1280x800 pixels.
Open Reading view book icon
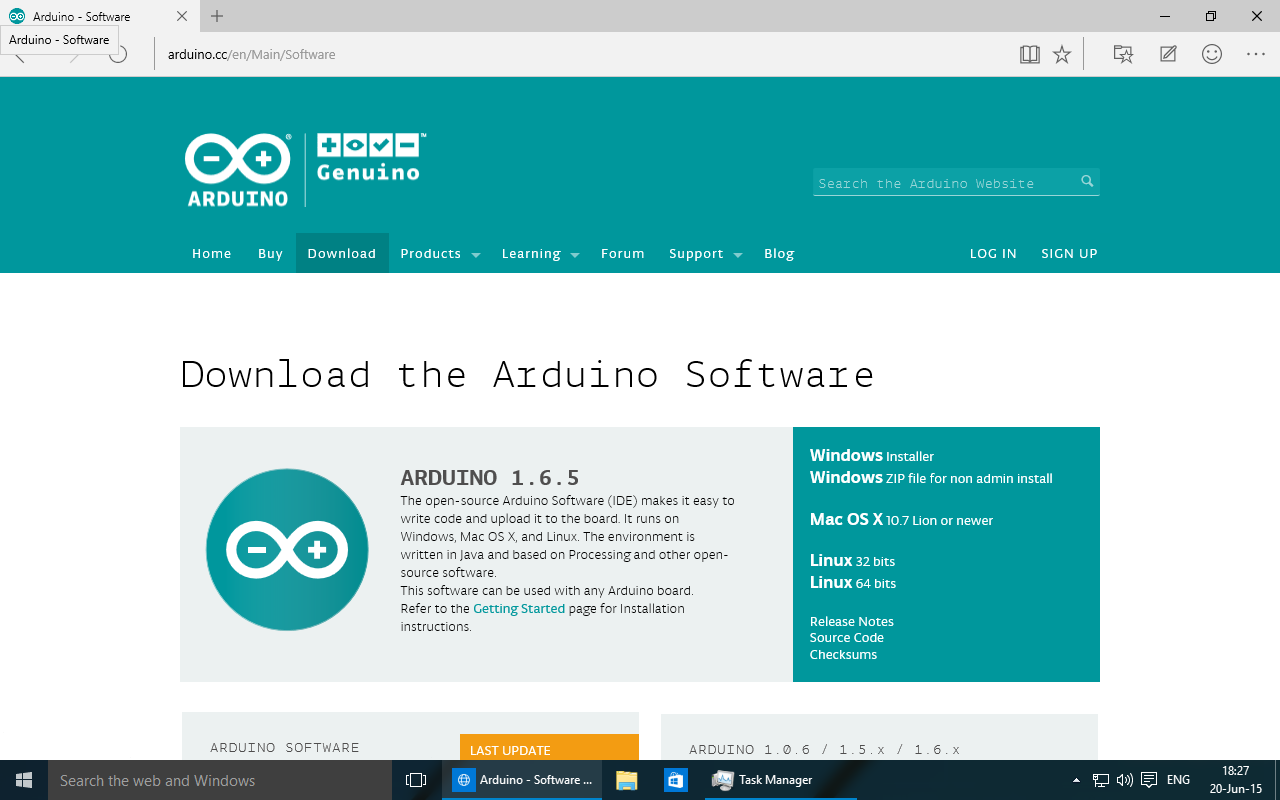point(1030,54)
